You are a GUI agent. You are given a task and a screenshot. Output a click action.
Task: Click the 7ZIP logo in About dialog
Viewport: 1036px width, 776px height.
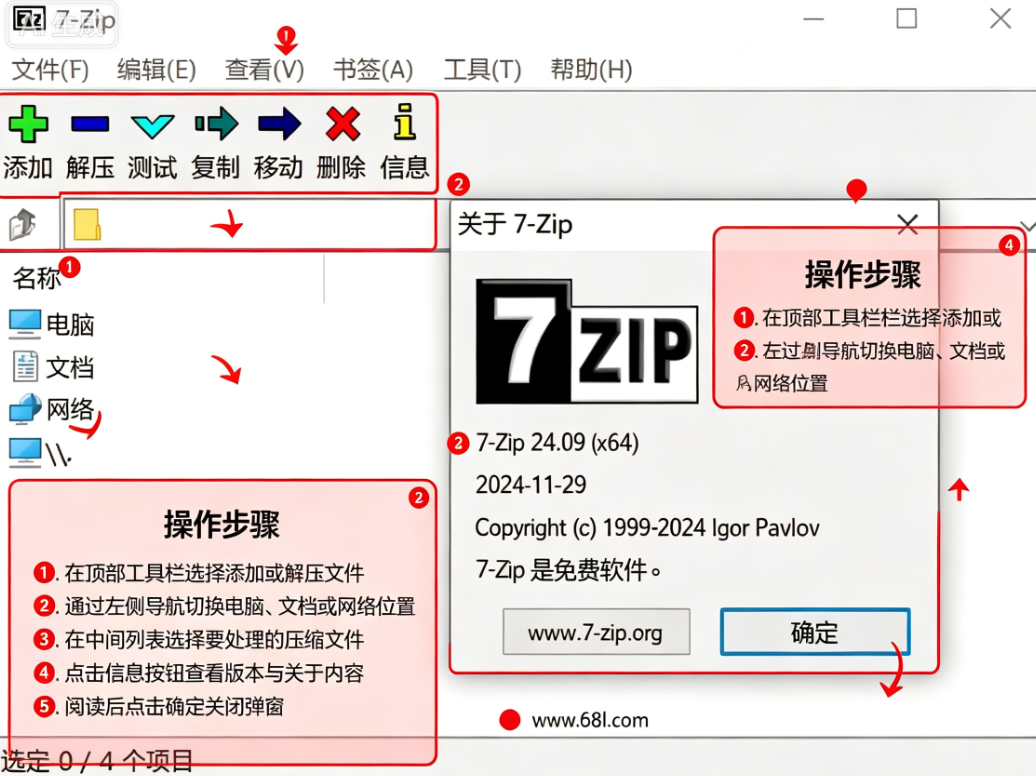587,341
